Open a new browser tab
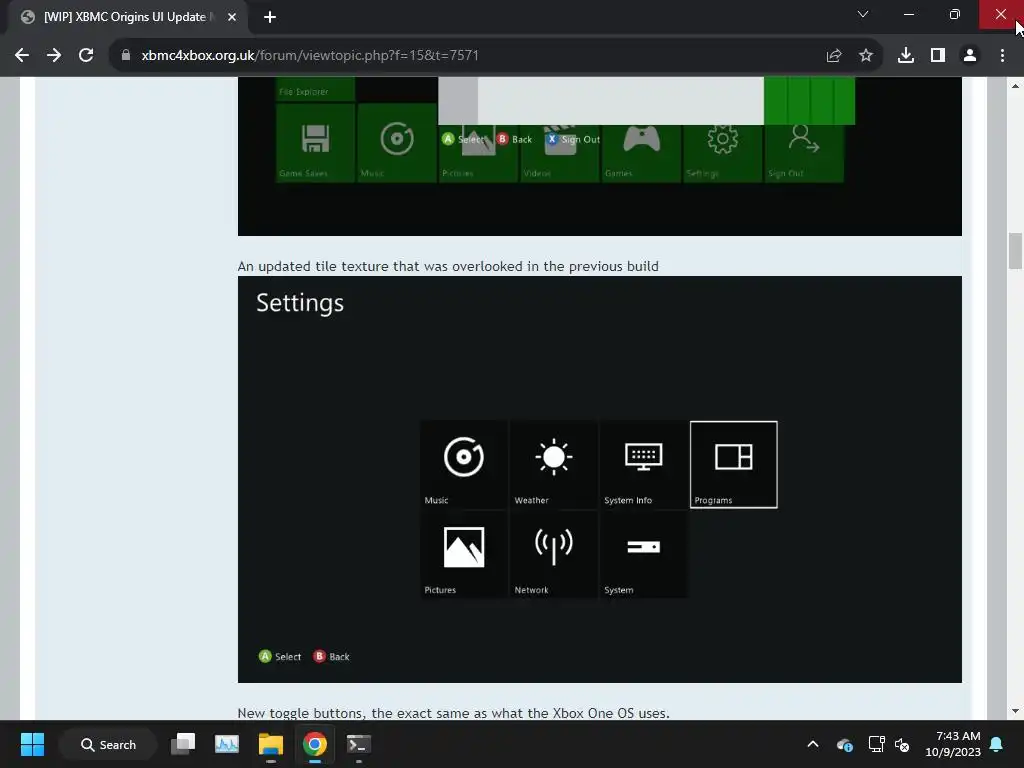The height and width of the screenshot is (768, 1024). tap(270, 17)
